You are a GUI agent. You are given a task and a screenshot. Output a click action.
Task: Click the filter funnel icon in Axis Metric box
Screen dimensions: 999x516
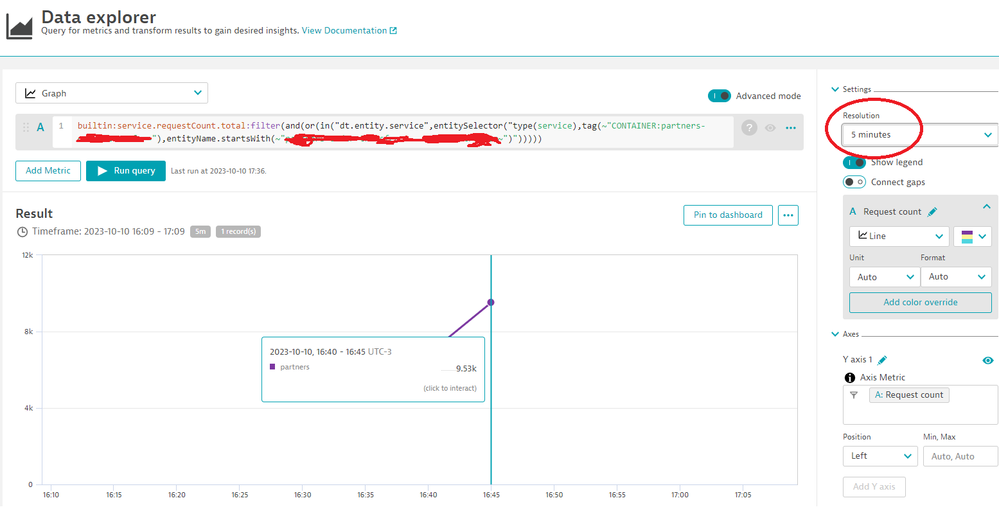854,396
